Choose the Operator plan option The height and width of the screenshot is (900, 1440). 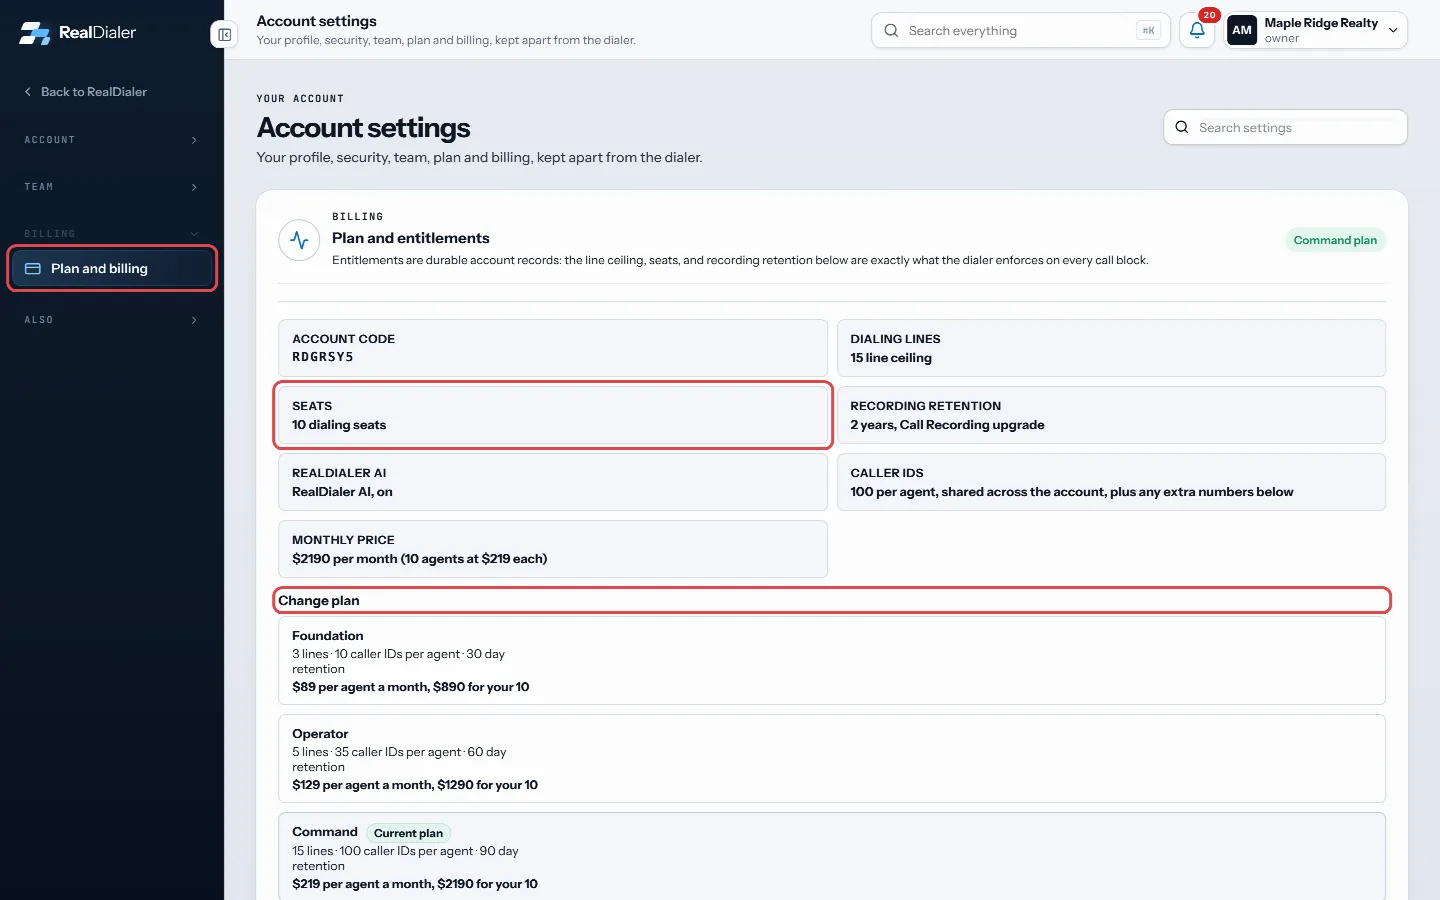click(x=832, y=759)
